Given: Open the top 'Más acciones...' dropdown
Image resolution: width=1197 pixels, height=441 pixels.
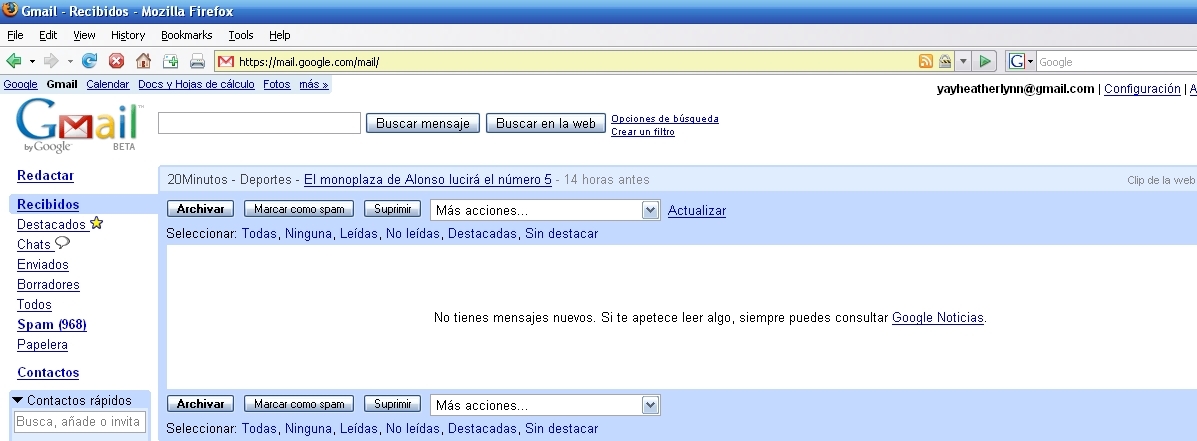Looking at the screenshot, I should tap(545, 211).
